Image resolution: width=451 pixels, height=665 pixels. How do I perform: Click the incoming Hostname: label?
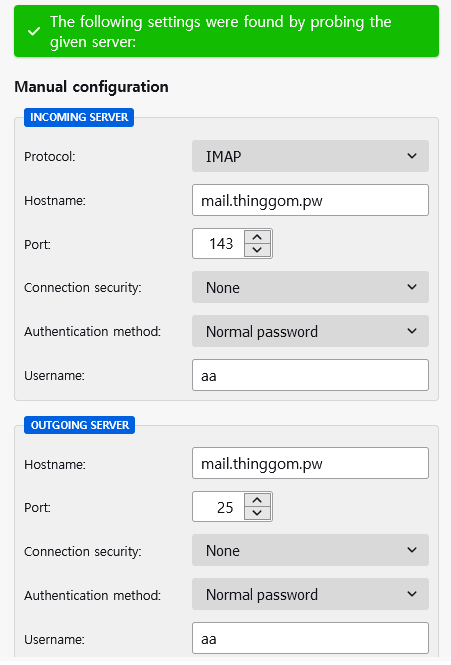[x=55, y=200]
